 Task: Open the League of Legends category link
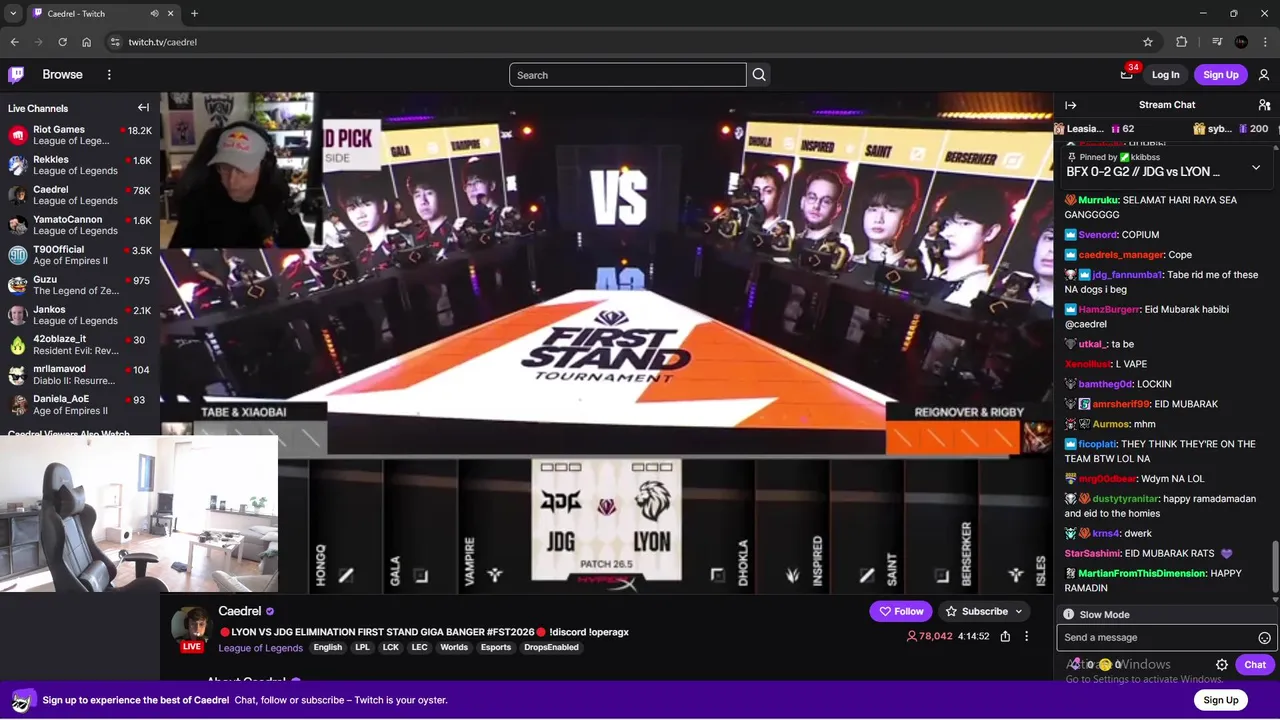click(x=261, y=648)
